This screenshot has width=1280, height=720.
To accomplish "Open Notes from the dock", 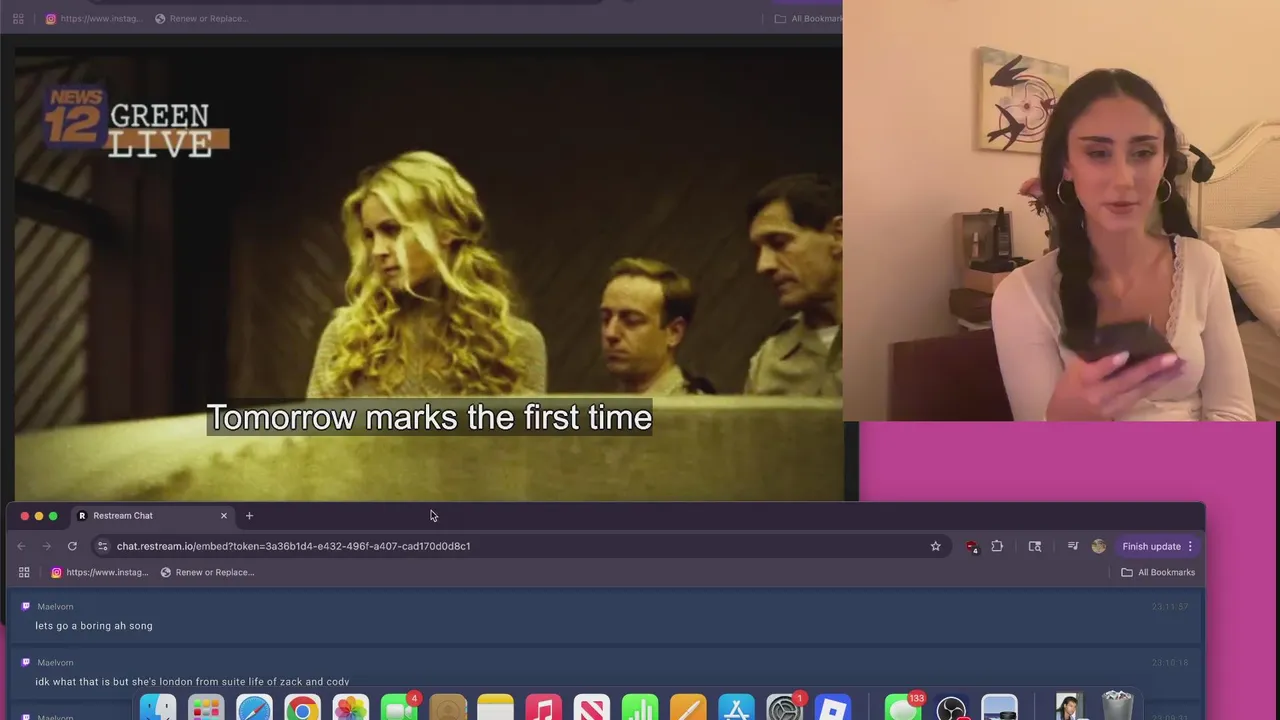I will click(495, 709).
